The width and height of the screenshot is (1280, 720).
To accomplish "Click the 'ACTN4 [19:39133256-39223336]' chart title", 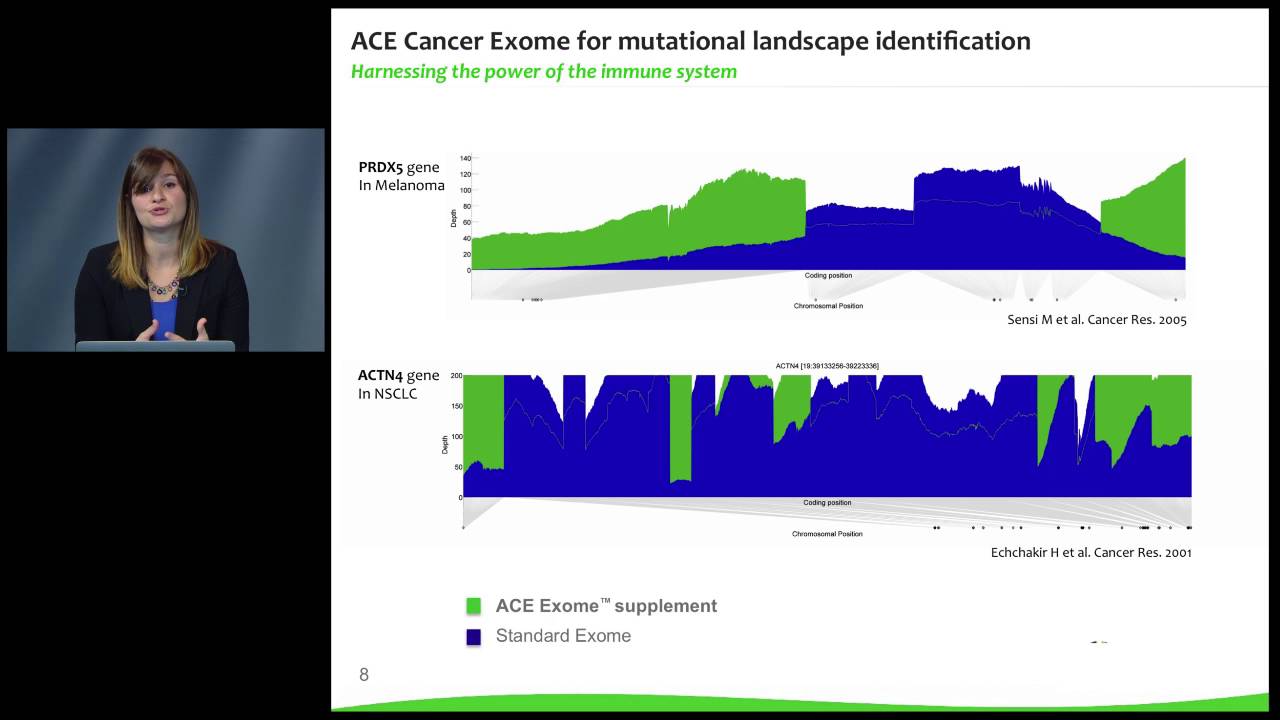I will coord(827,366).
